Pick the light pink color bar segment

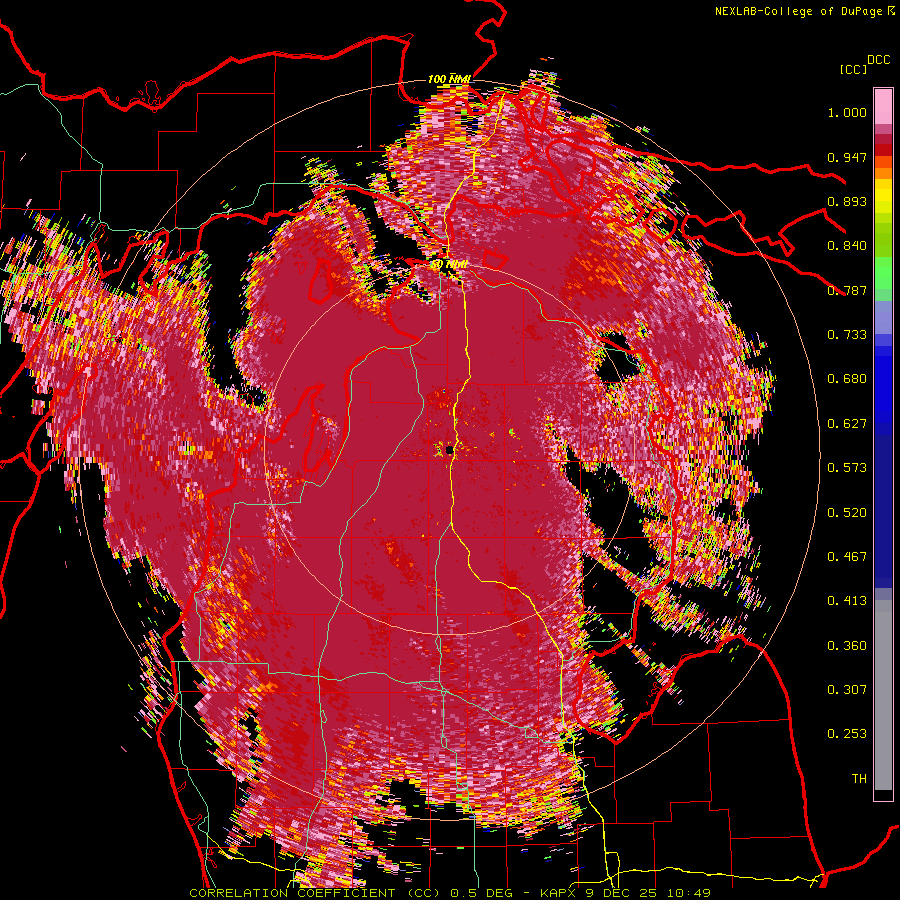(x=883, y=107)
